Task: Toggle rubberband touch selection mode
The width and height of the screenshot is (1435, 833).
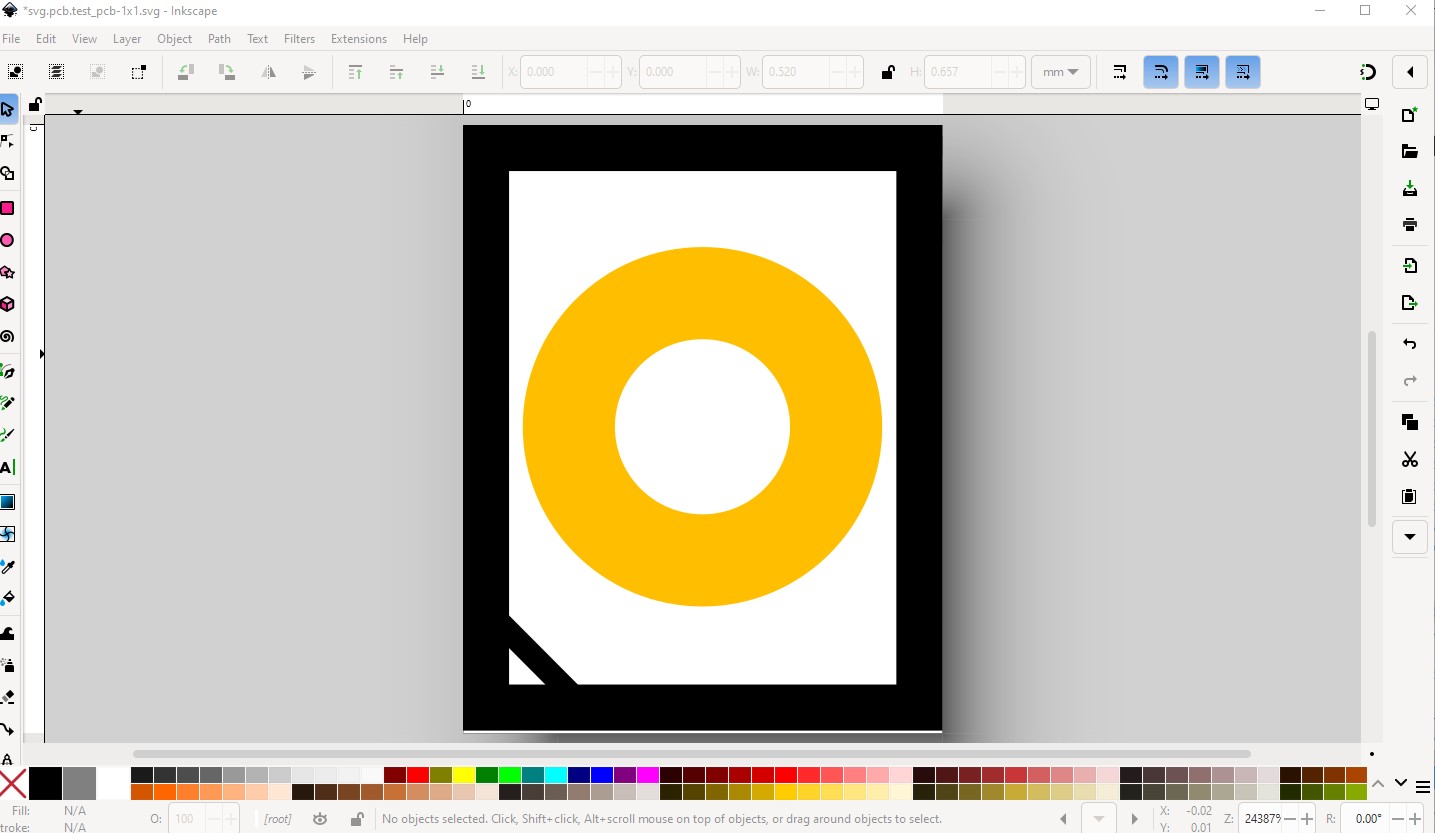Action: [138, 72]
